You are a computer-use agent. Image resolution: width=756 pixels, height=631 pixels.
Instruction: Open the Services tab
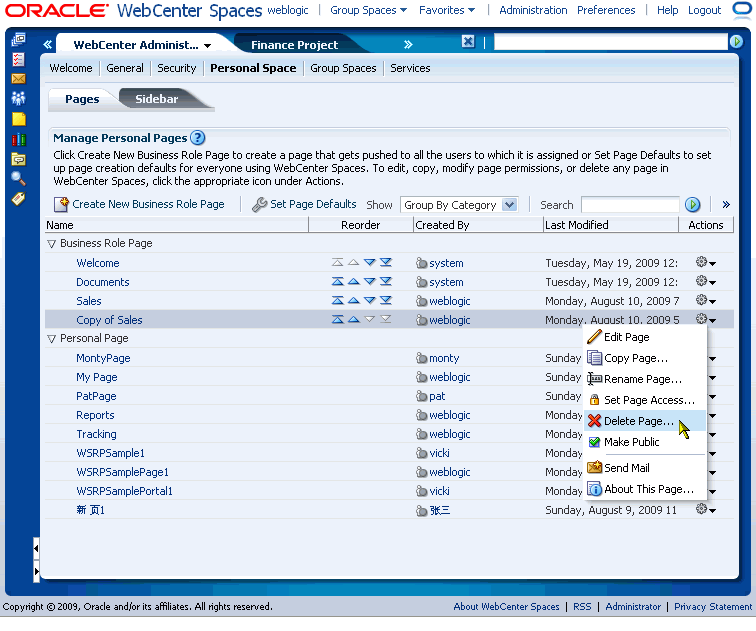(x=410, y=68)
